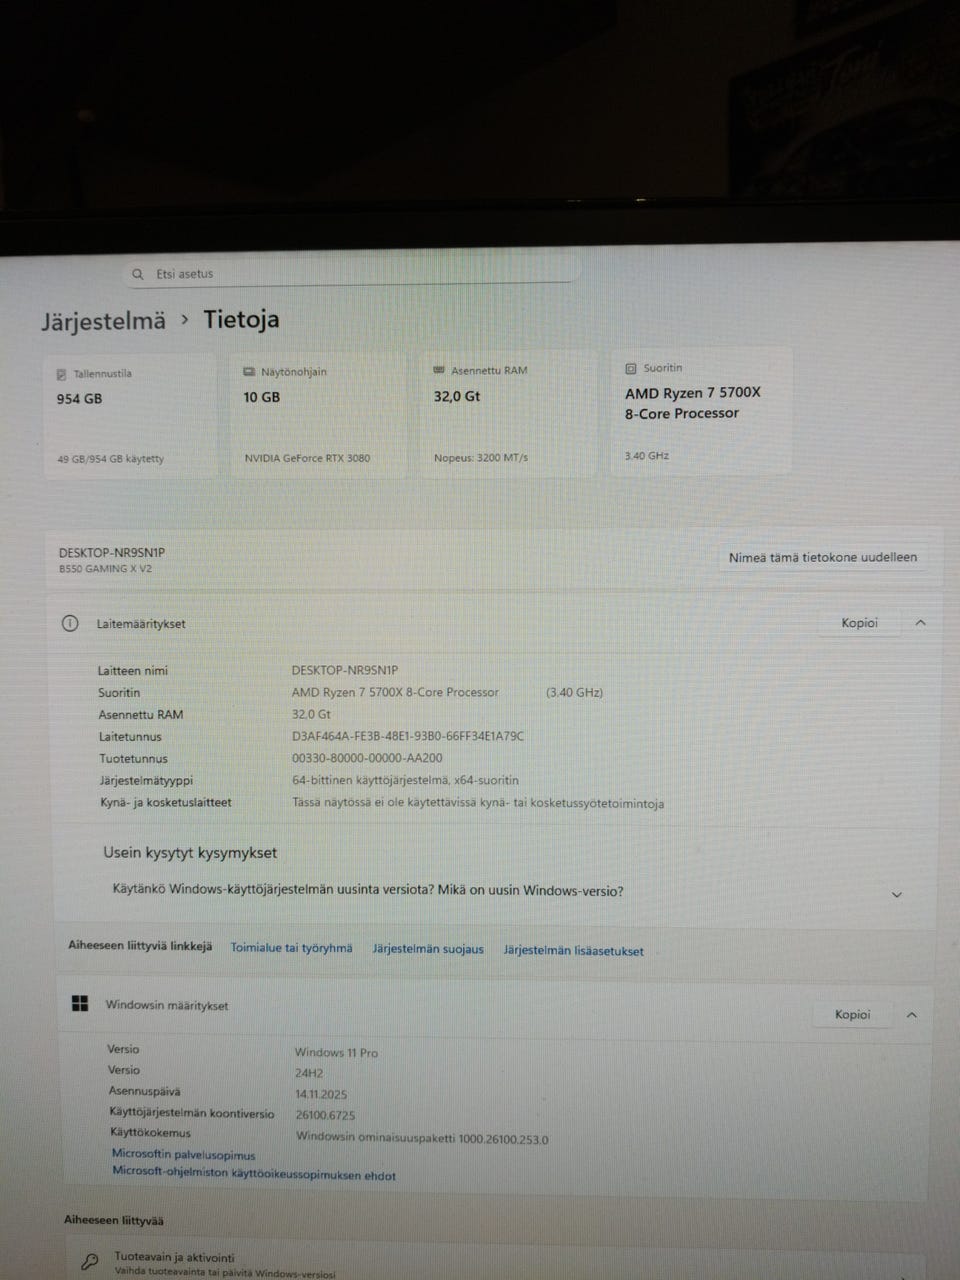
Task: Click the Laitemääritykset info icon
Action: pos(70,623)
